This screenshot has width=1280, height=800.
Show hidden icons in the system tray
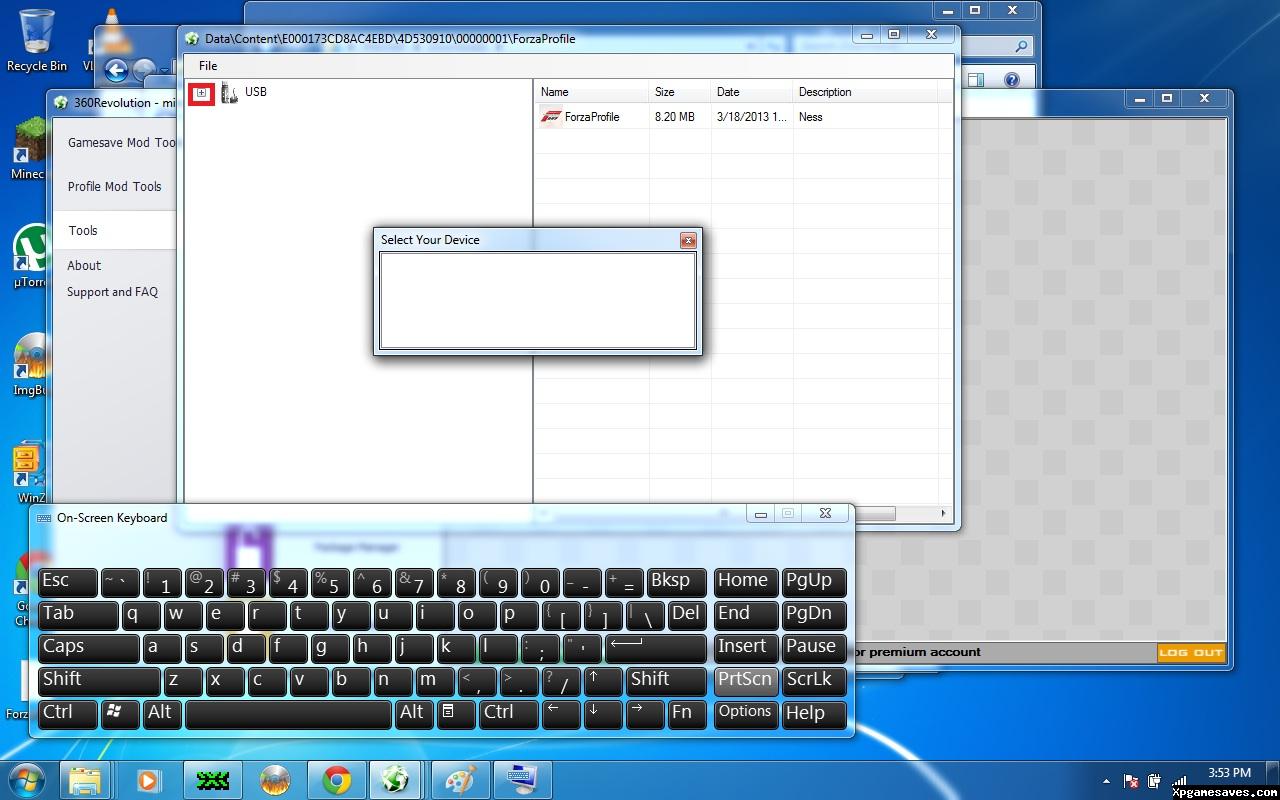click(1106, 781)
